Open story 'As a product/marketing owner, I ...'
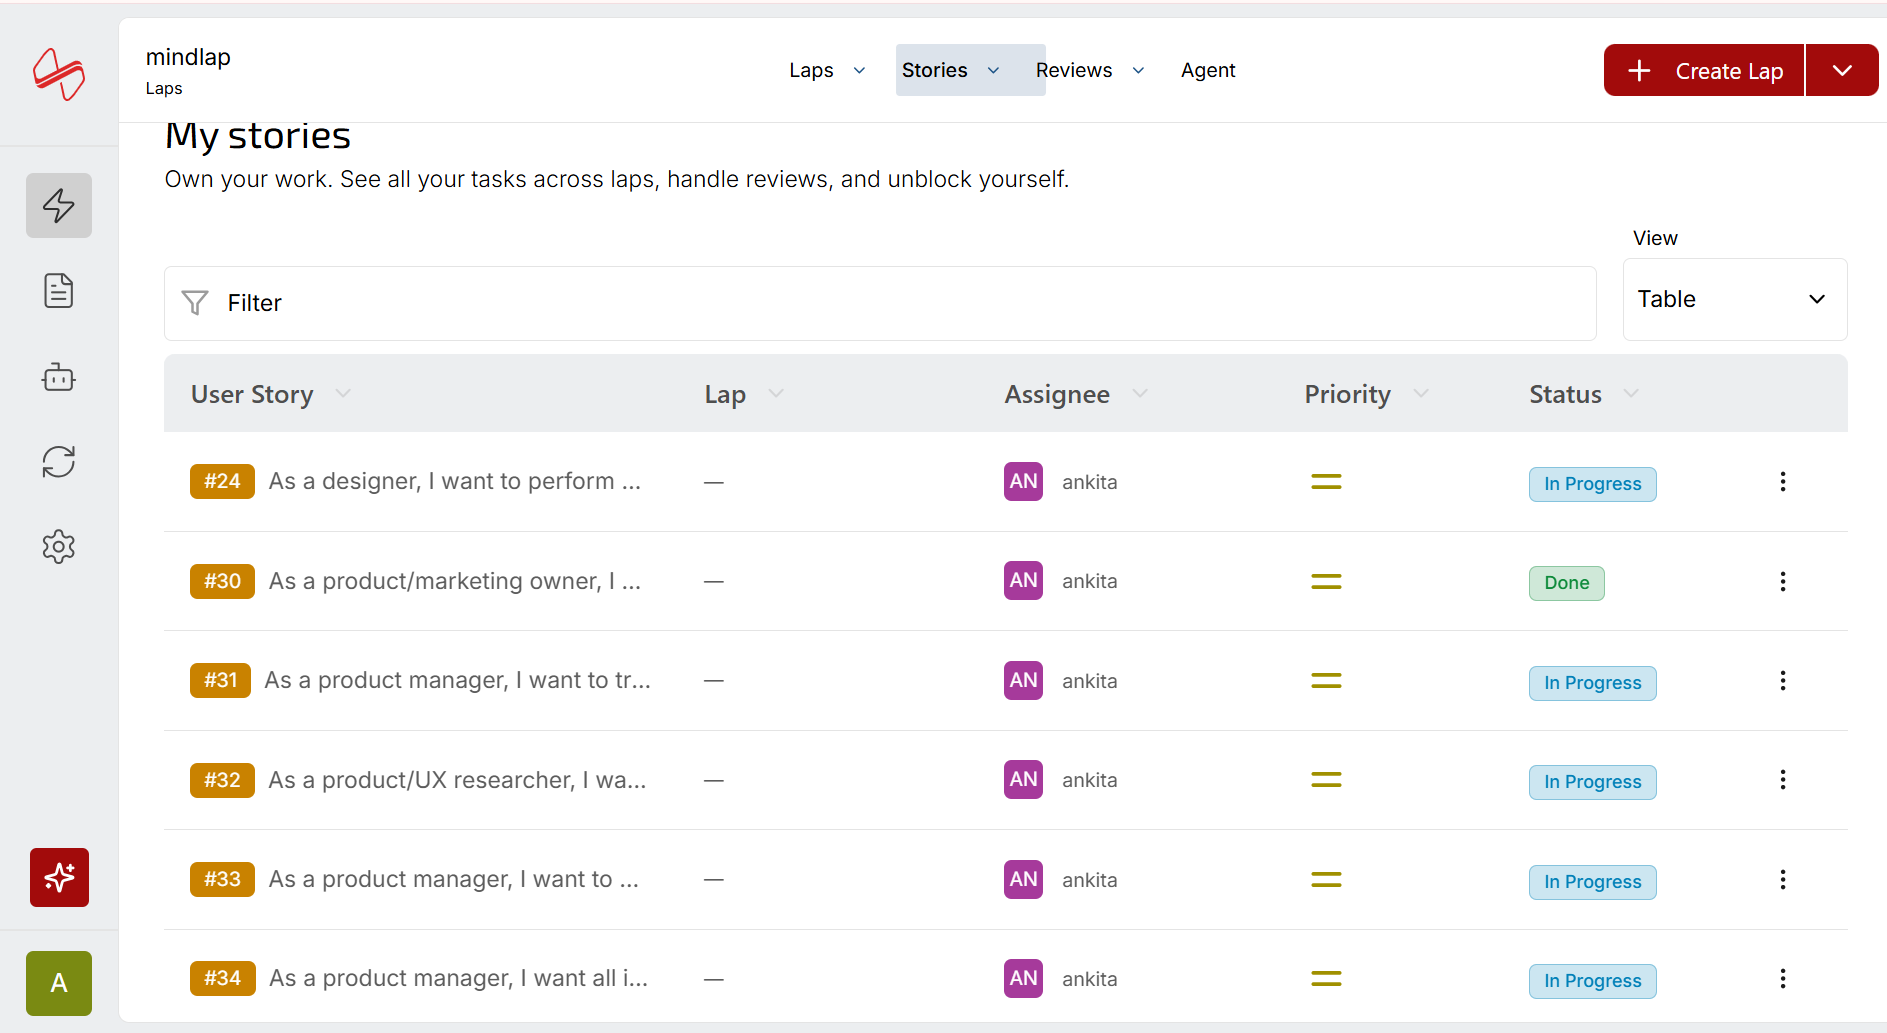Viewport: 1887px width, 1033px height. point(455,581)
